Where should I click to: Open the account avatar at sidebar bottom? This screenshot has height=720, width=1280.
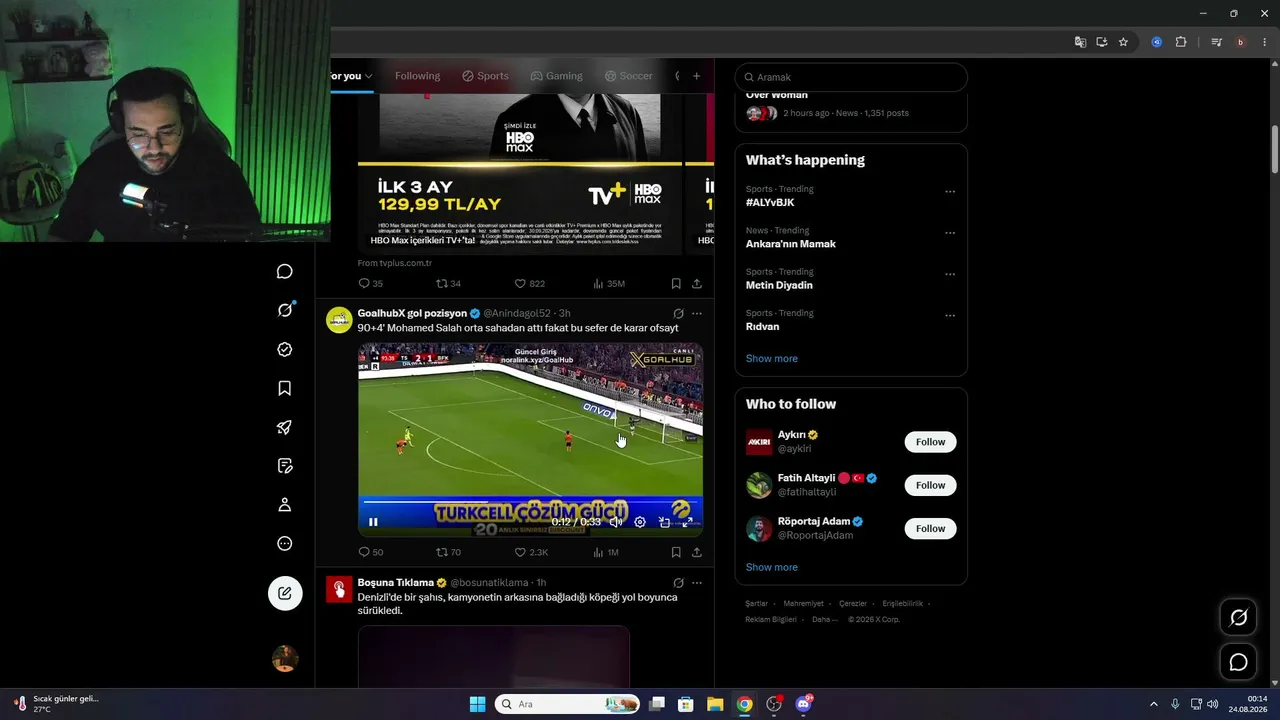click(x=285, y=658)
